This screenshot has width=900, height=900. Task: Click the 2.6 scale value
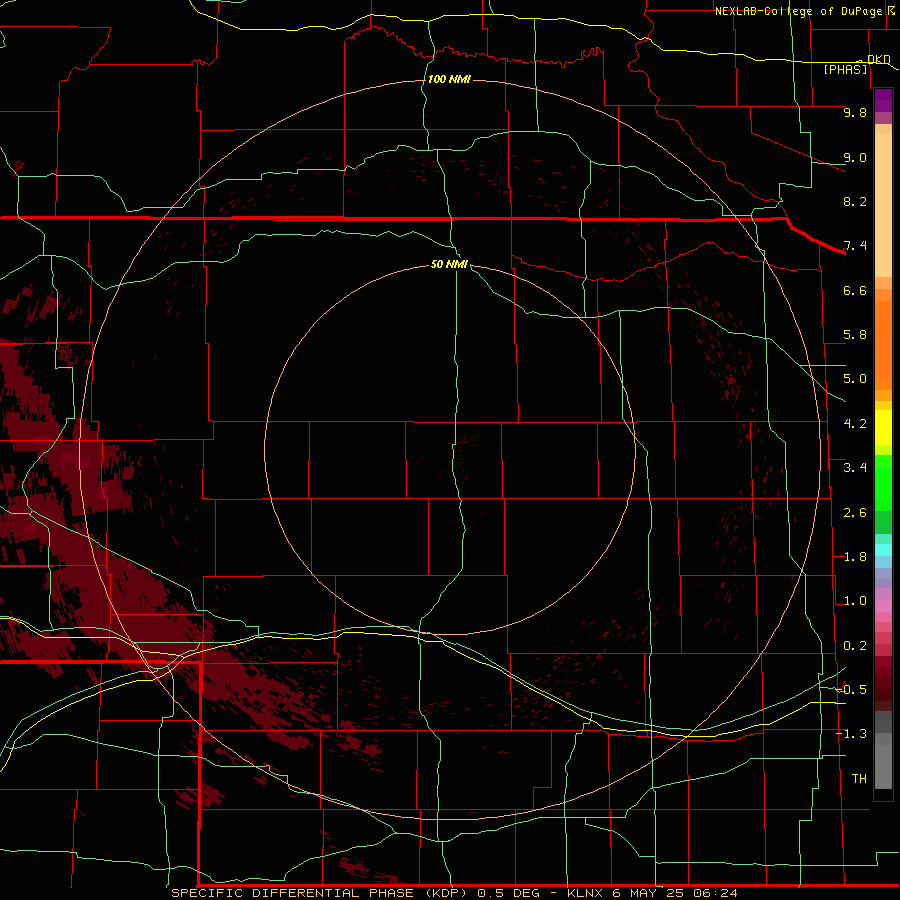click(855, 513)
